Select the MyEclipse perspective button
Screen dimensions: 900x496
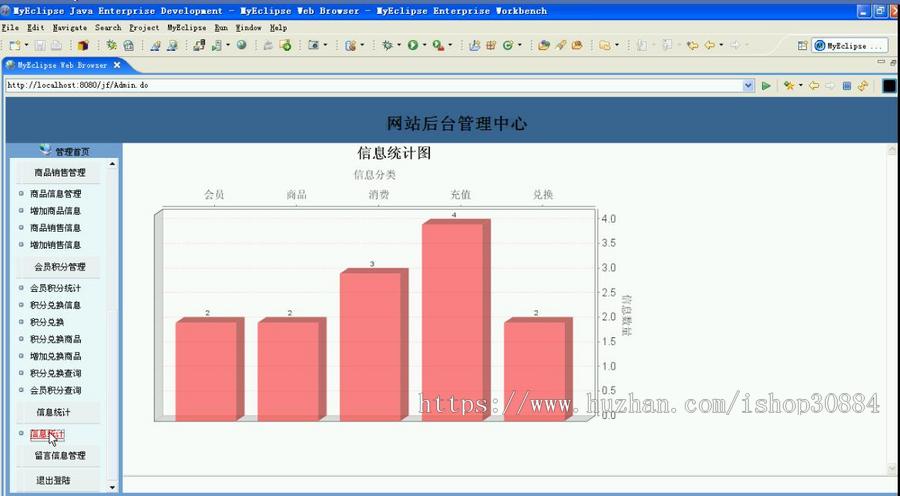coord(849,46)
